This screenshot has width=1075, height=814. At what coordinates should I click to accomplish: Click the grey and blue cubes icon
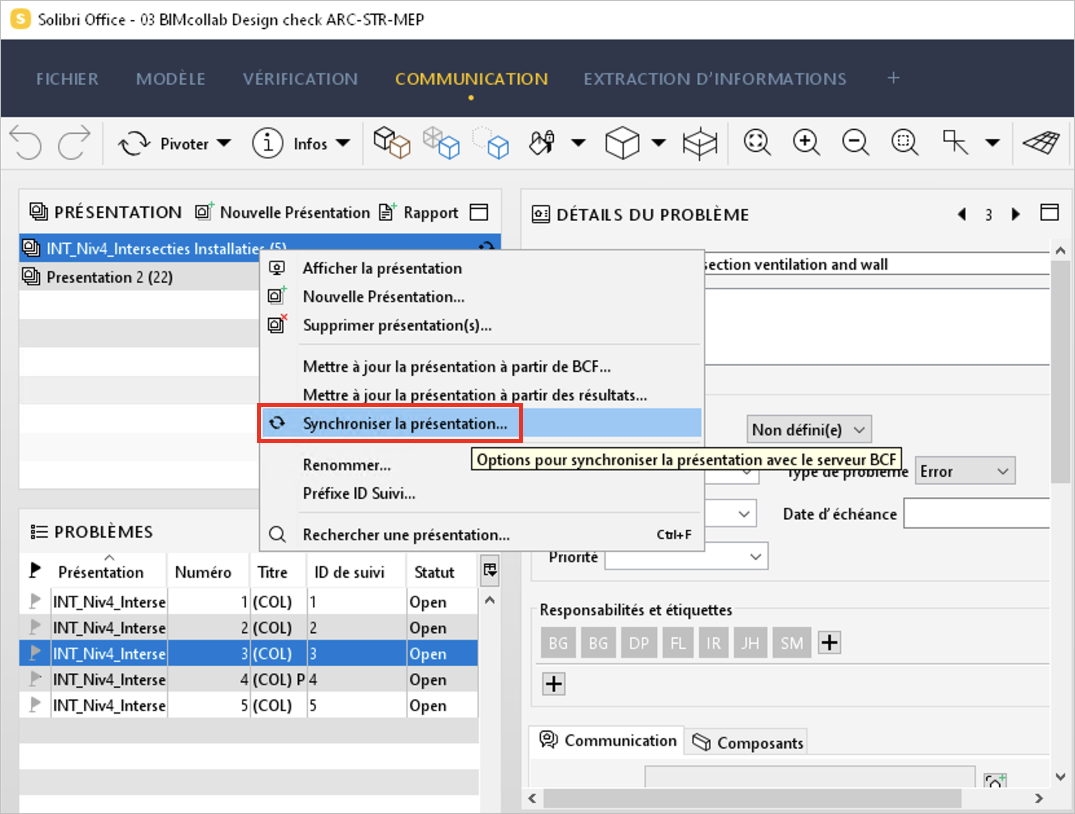[x=441, y=143]
